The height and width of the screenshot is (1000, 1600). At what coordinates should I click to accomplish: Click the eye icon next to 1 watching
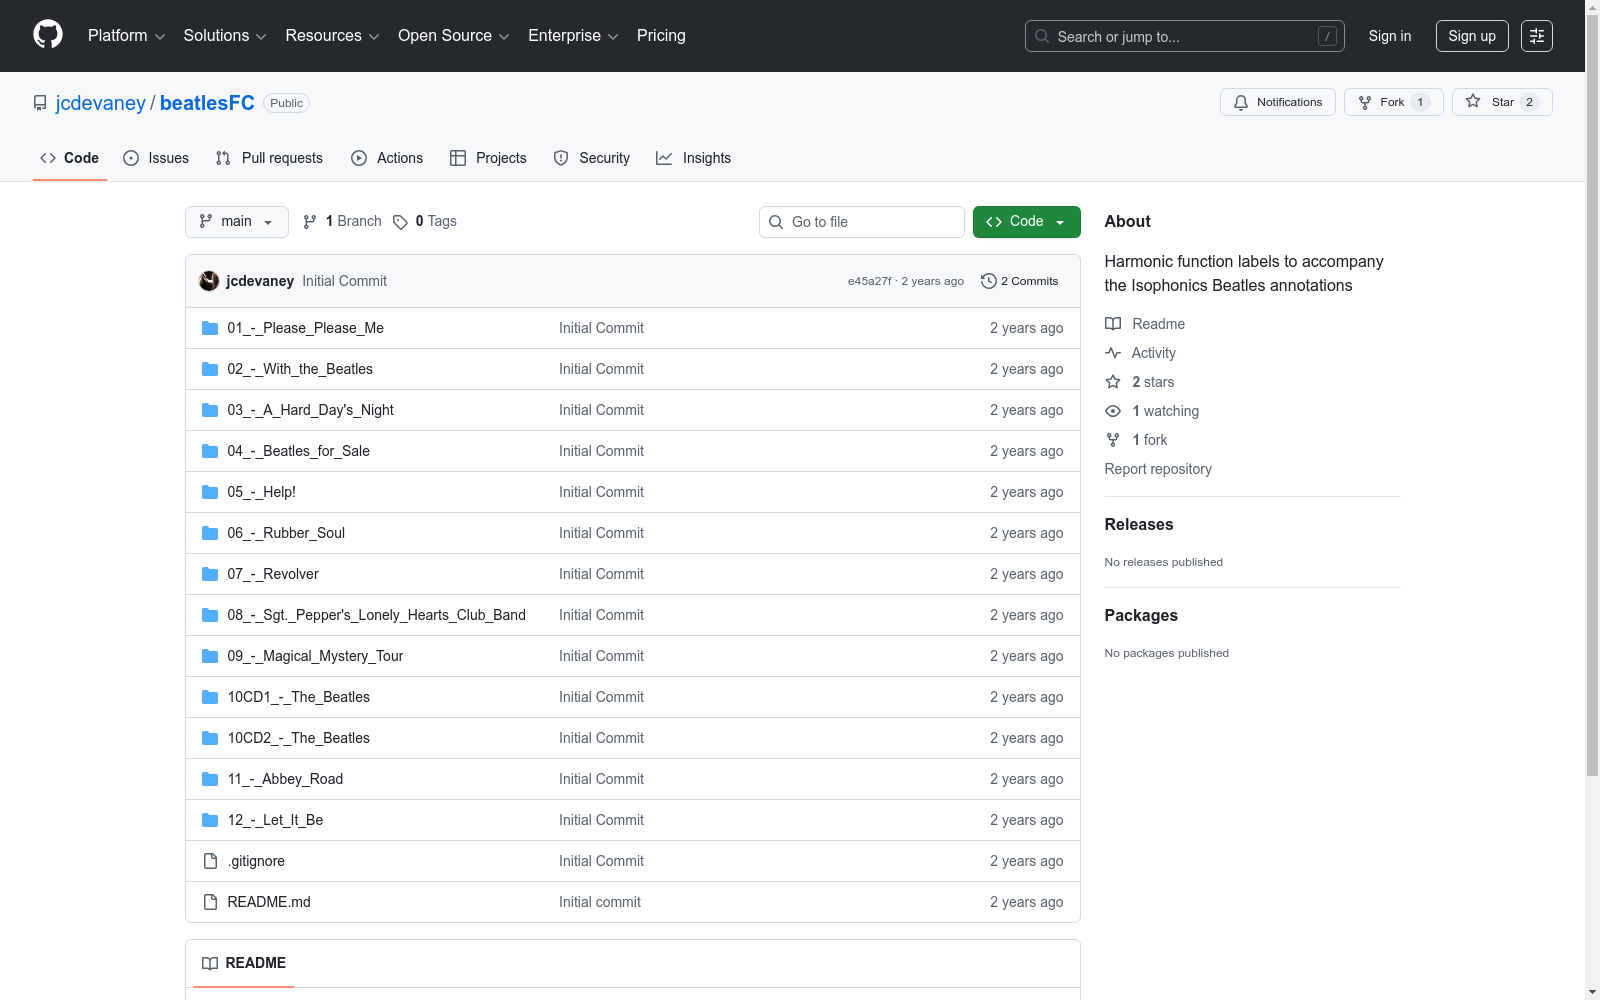[1113, 411]
